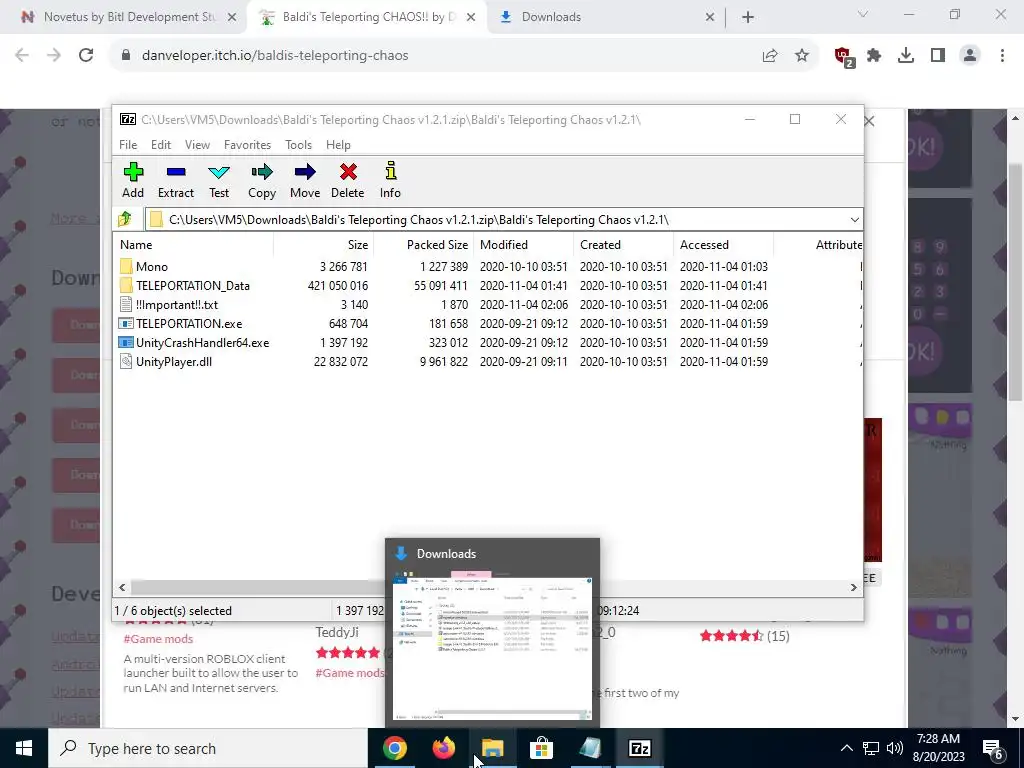Open File Explorer from the taskbar
Screen dimensions: 1024x768
coord(492,748)
